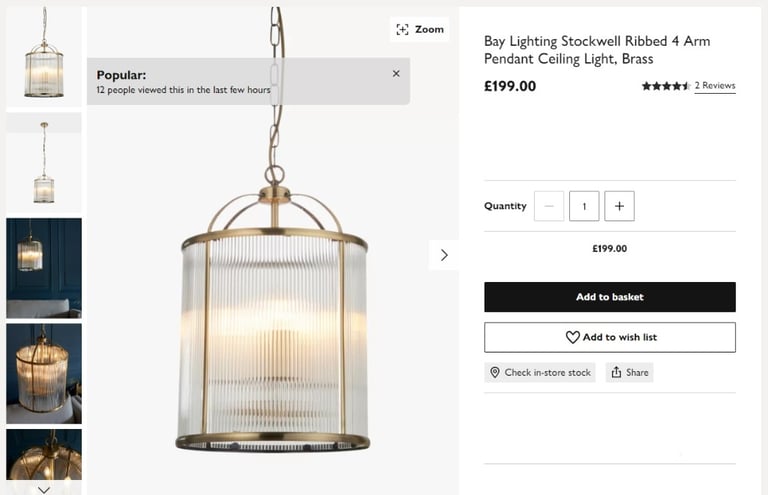View the fourth close-up lit thumbnail

tap(44, 372)
